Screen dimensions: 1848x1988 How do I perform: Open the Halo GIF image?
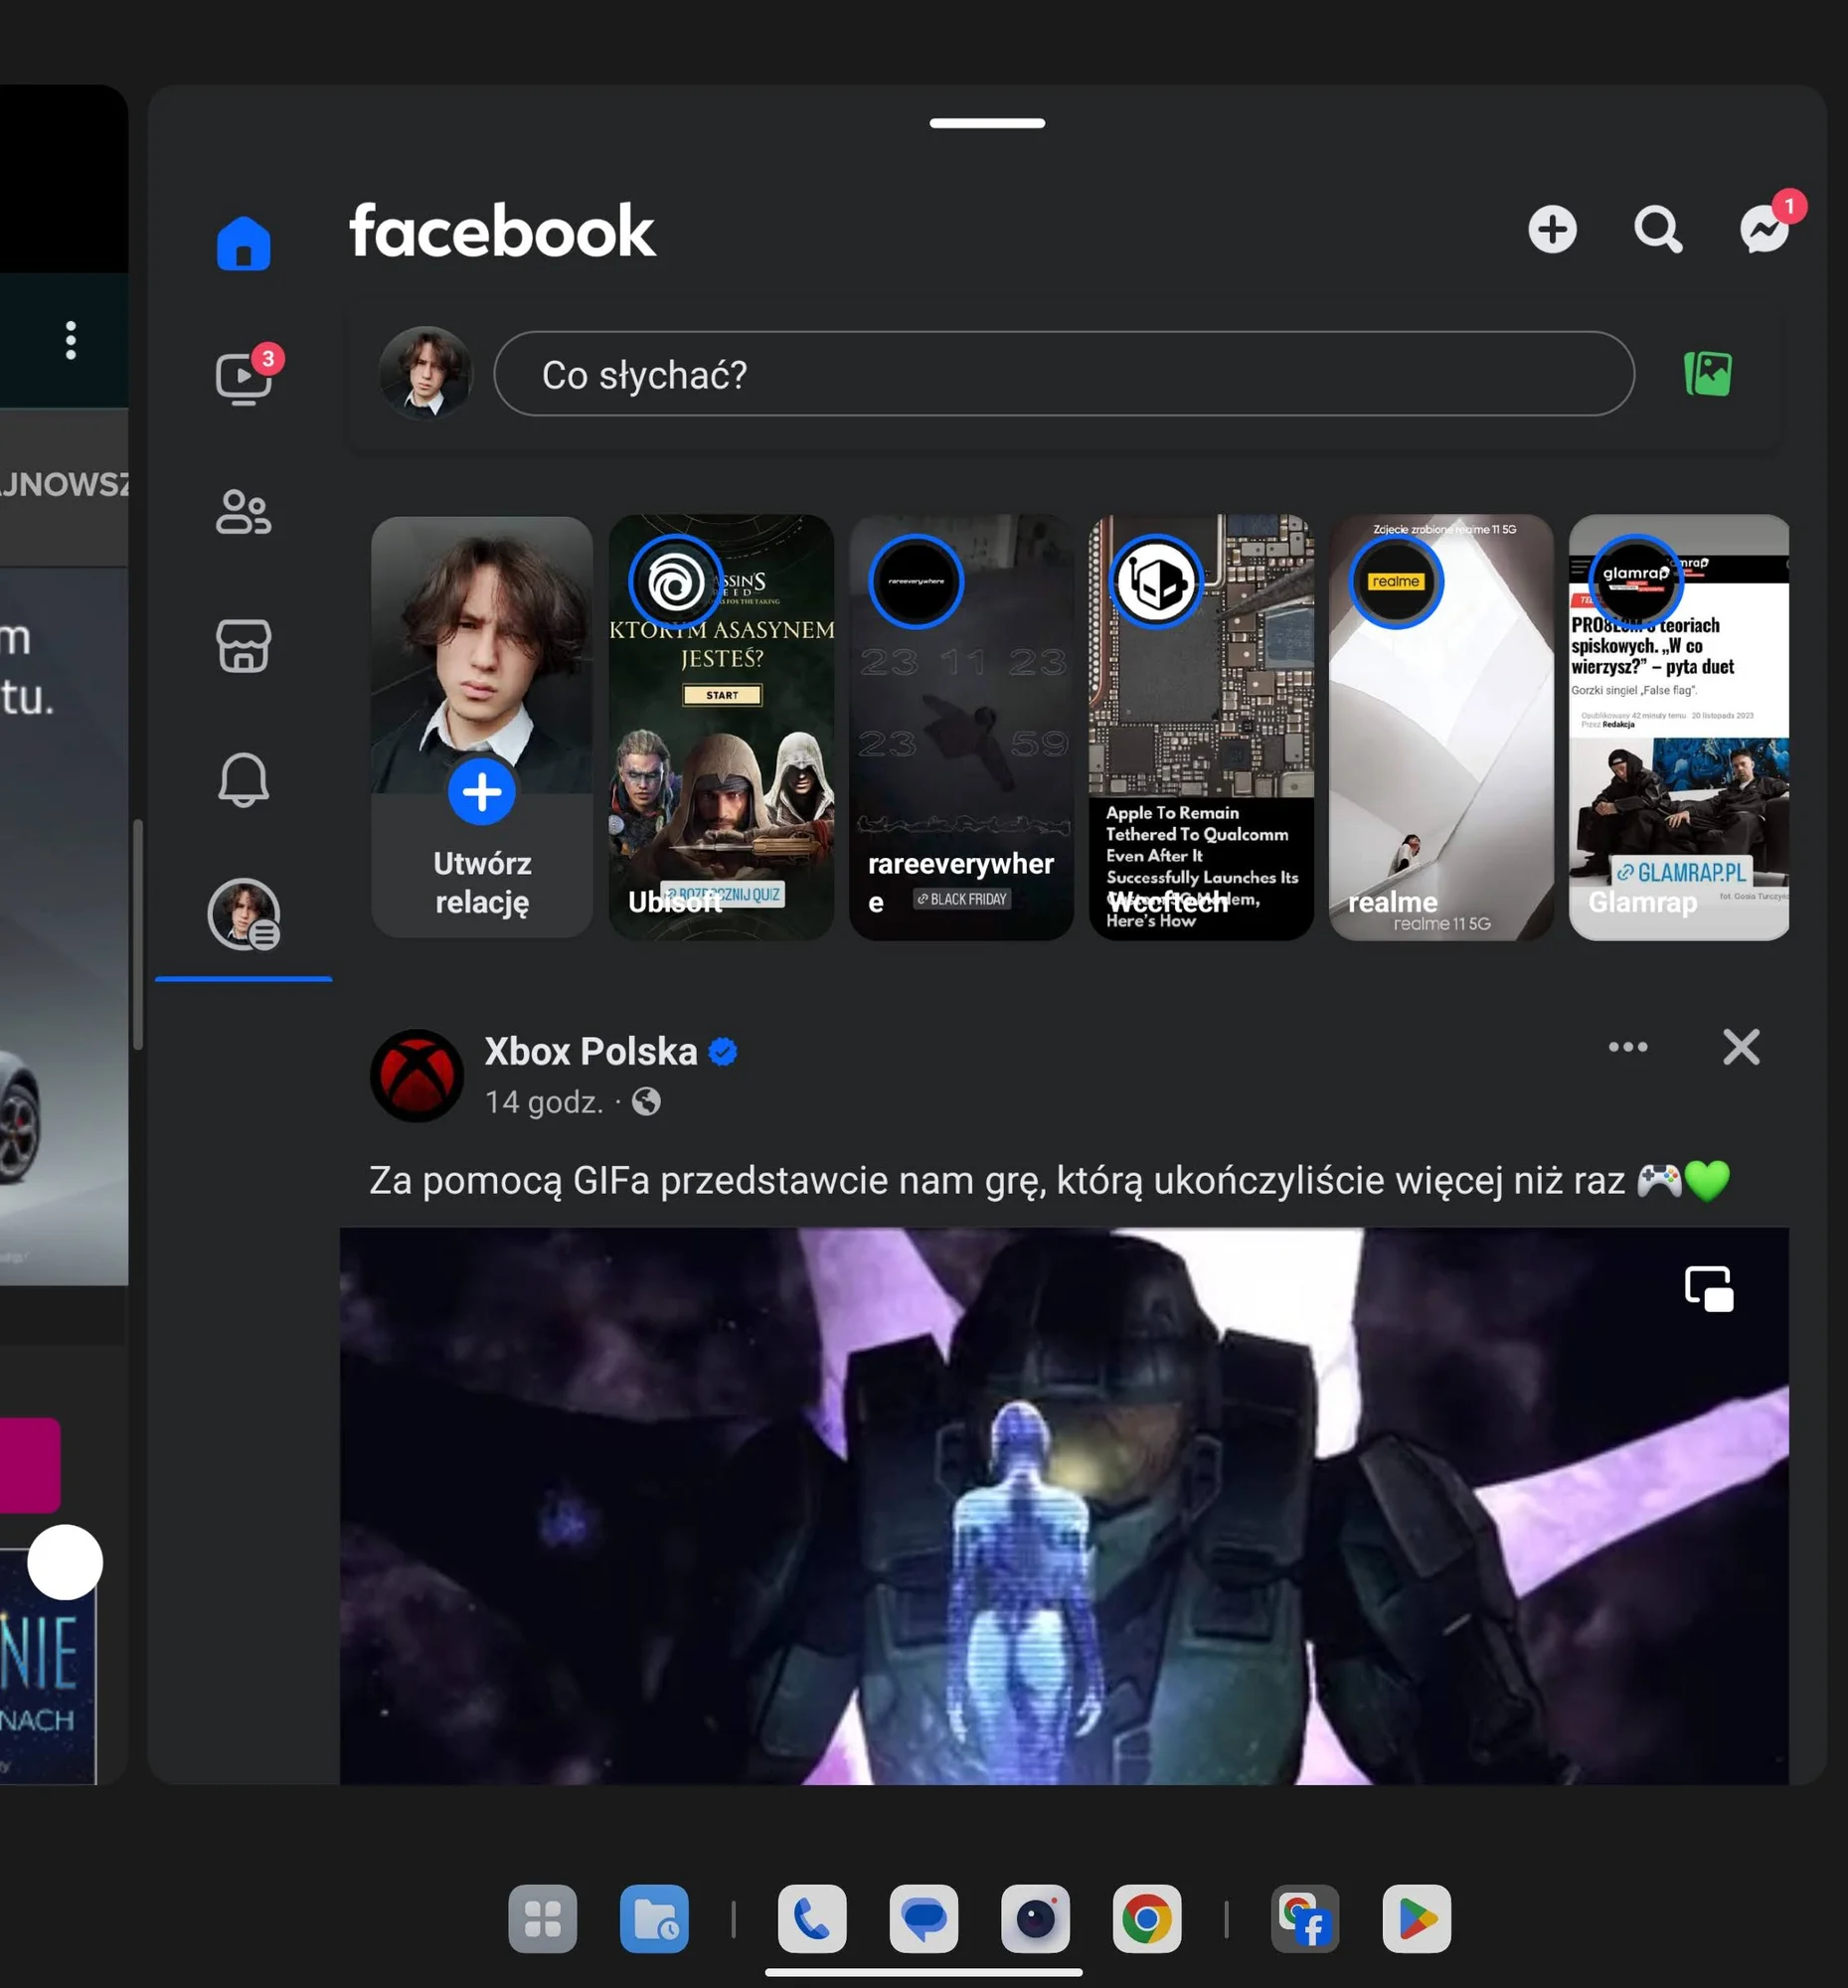click(1064, 1506)
